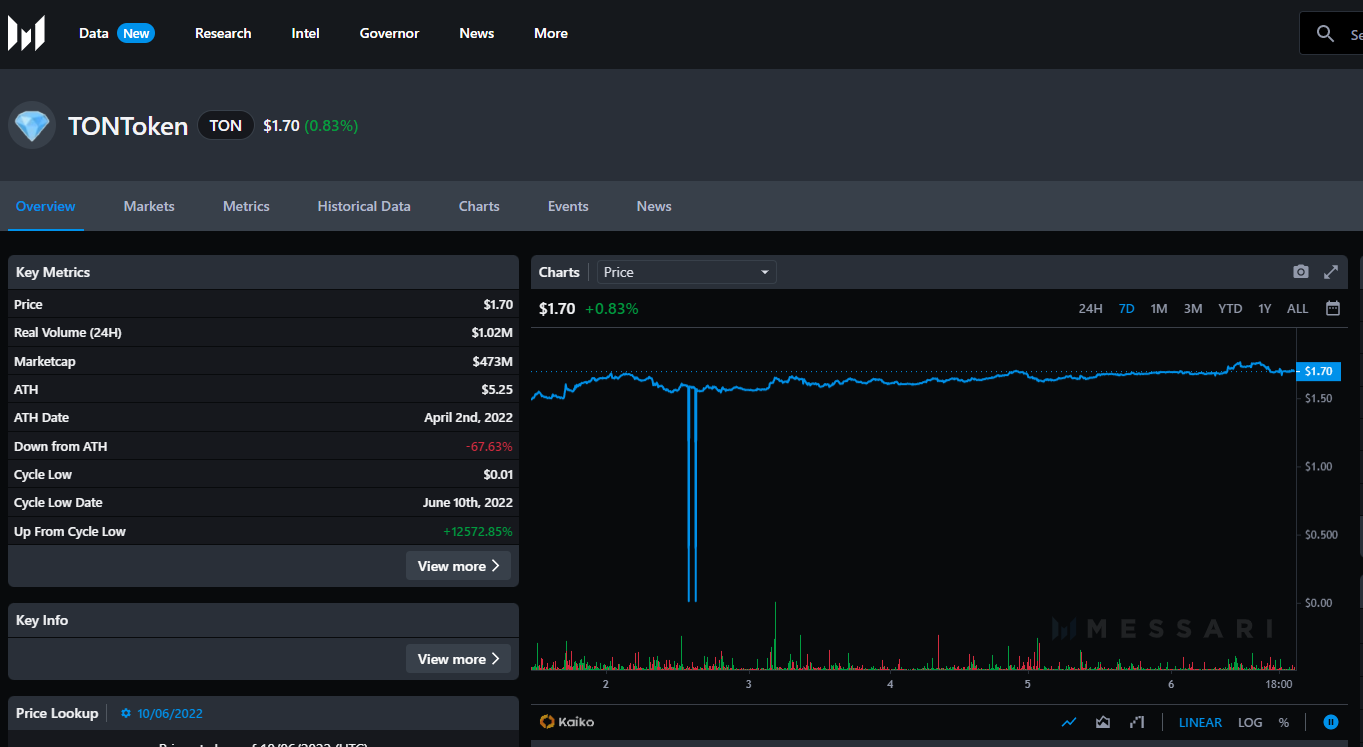Select the candlestick chart type icon

(1137, 722)
